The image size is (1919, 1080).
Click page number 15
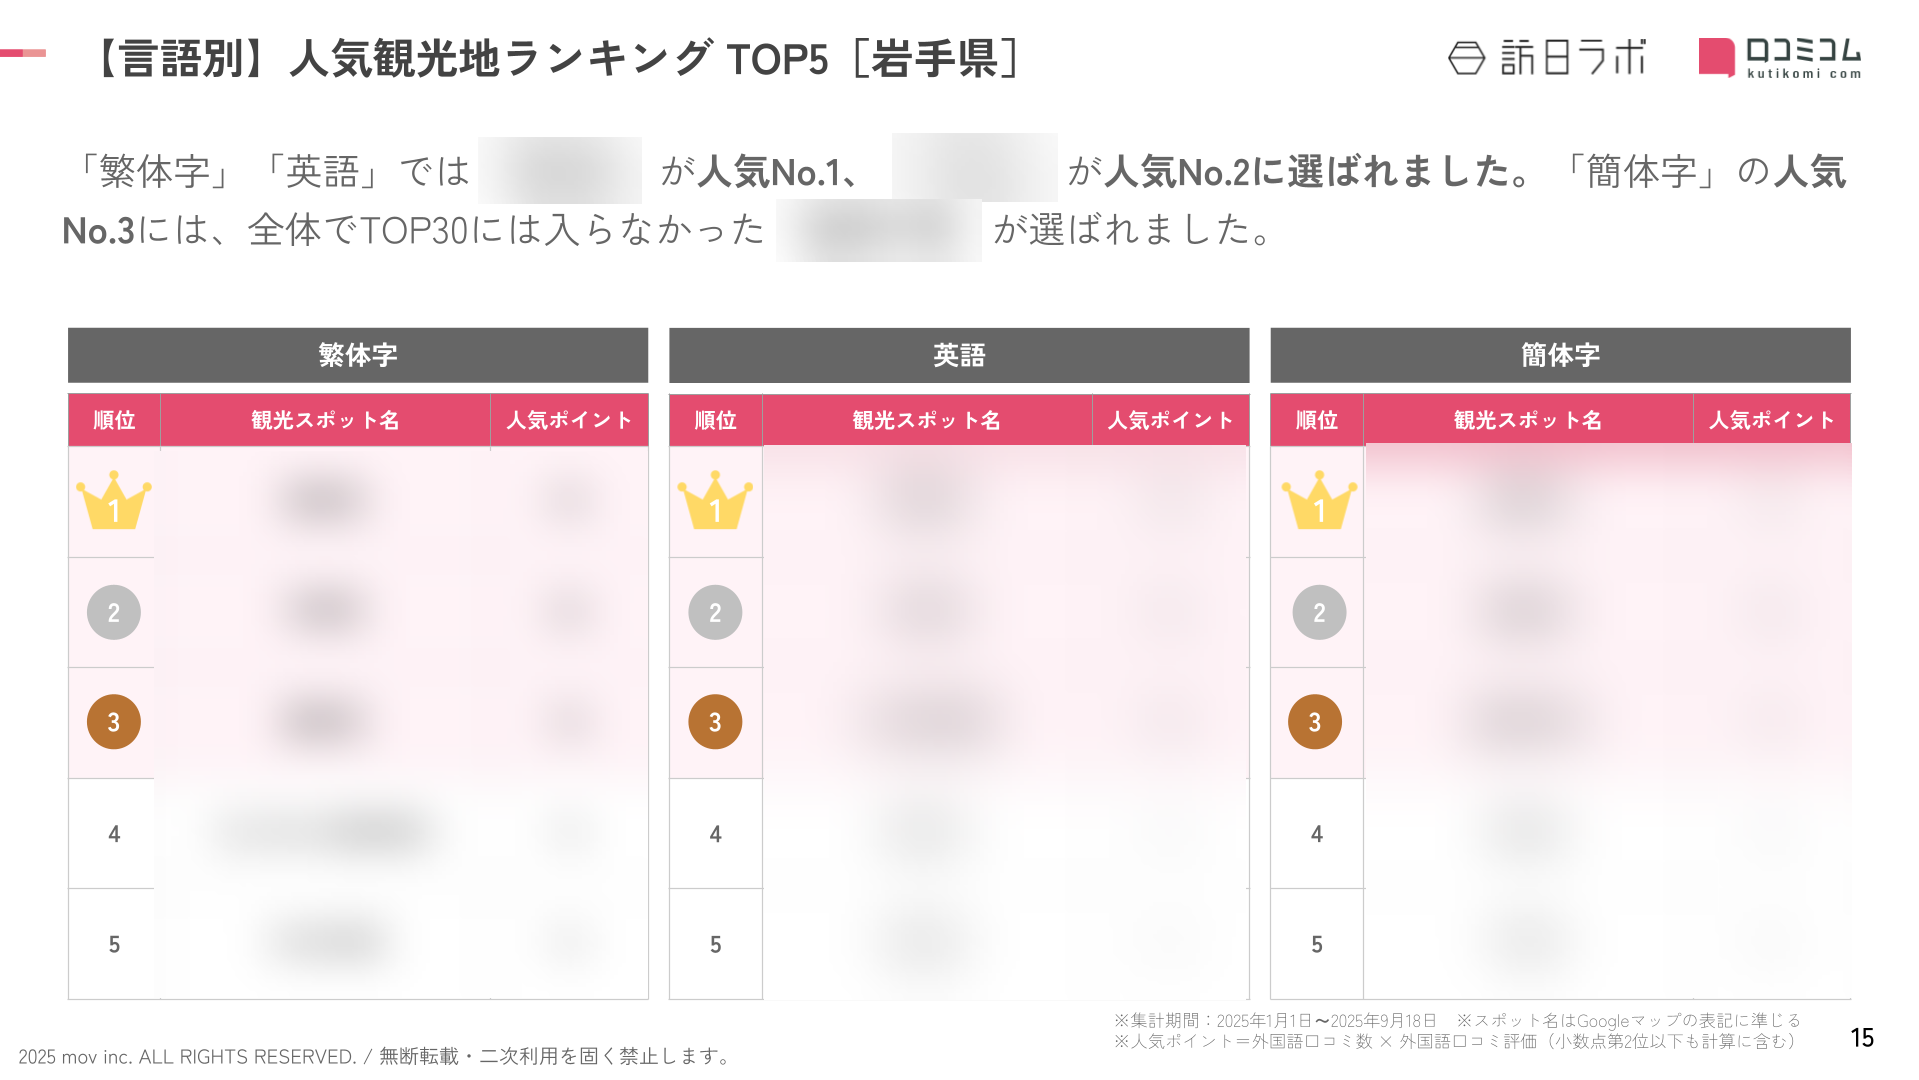(1861, 1038)
